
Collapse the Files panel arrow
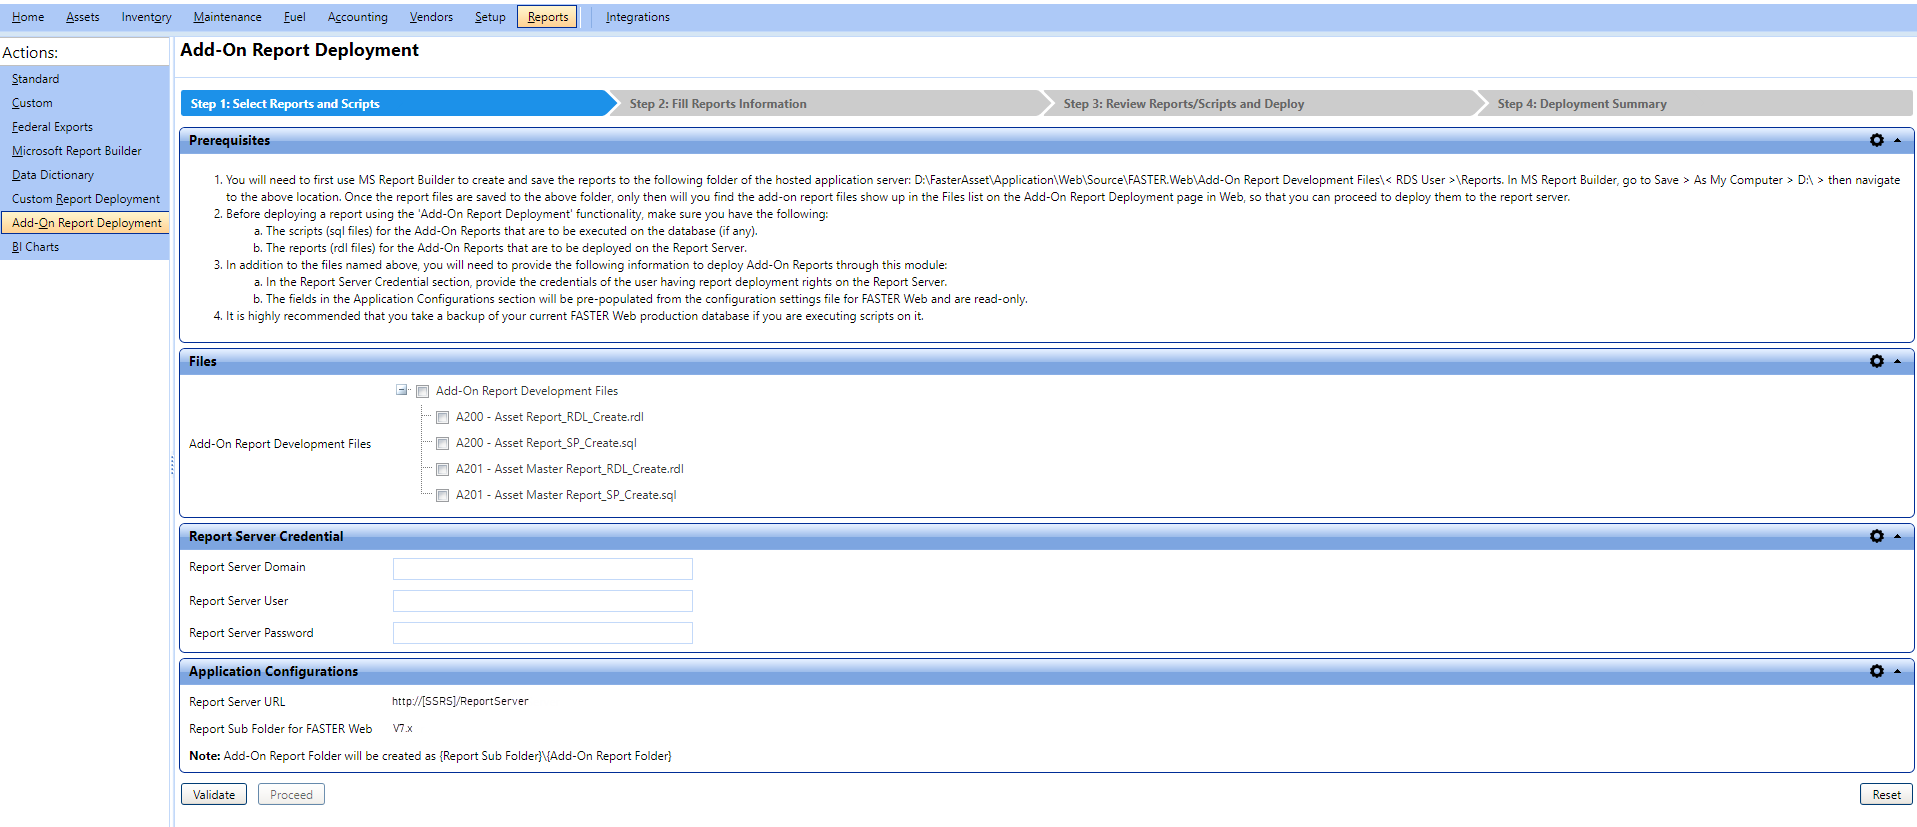(1897, 362)
